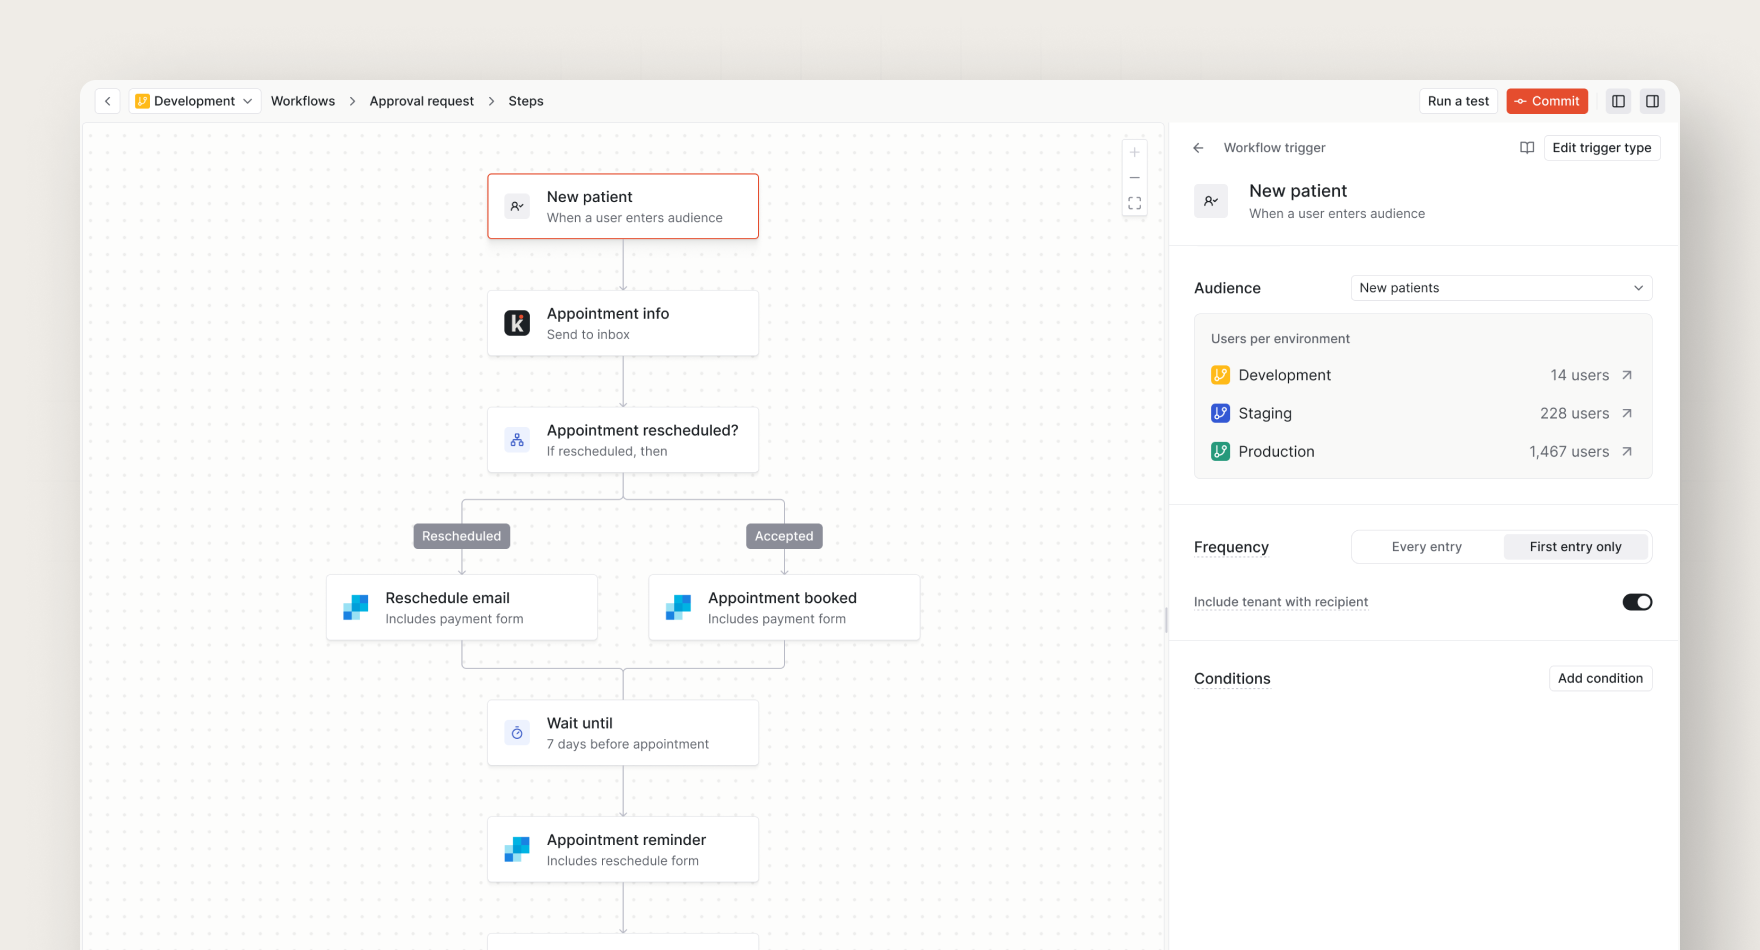Select First entry only frequency

click(1575, 547)
